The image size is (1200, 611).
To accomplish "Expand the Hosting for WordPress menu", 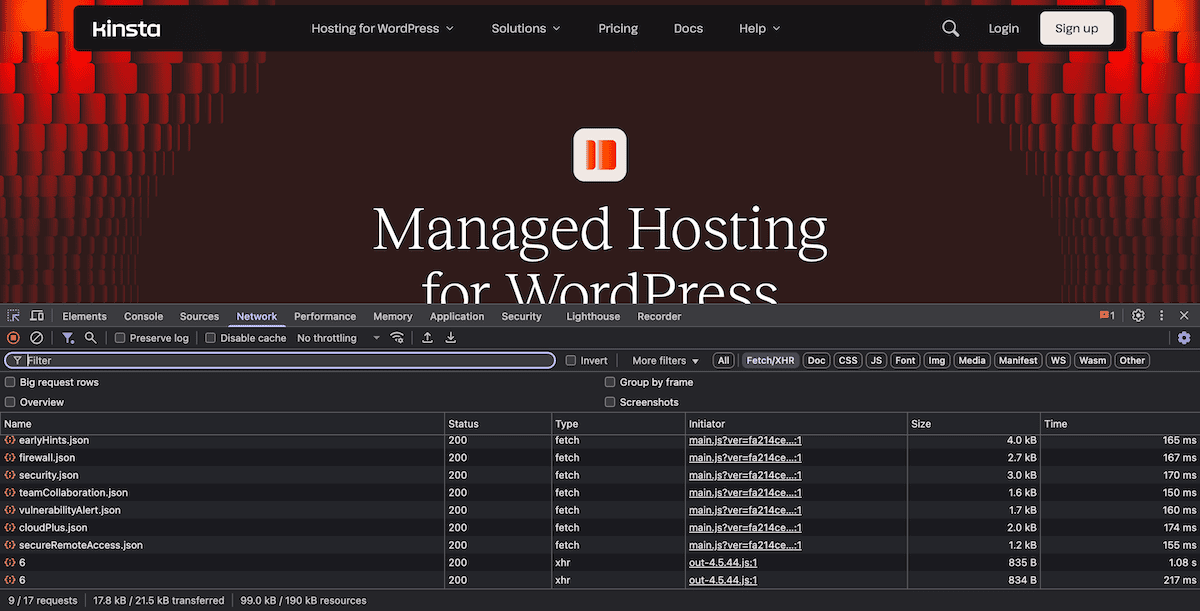I will tap(382, 28).
